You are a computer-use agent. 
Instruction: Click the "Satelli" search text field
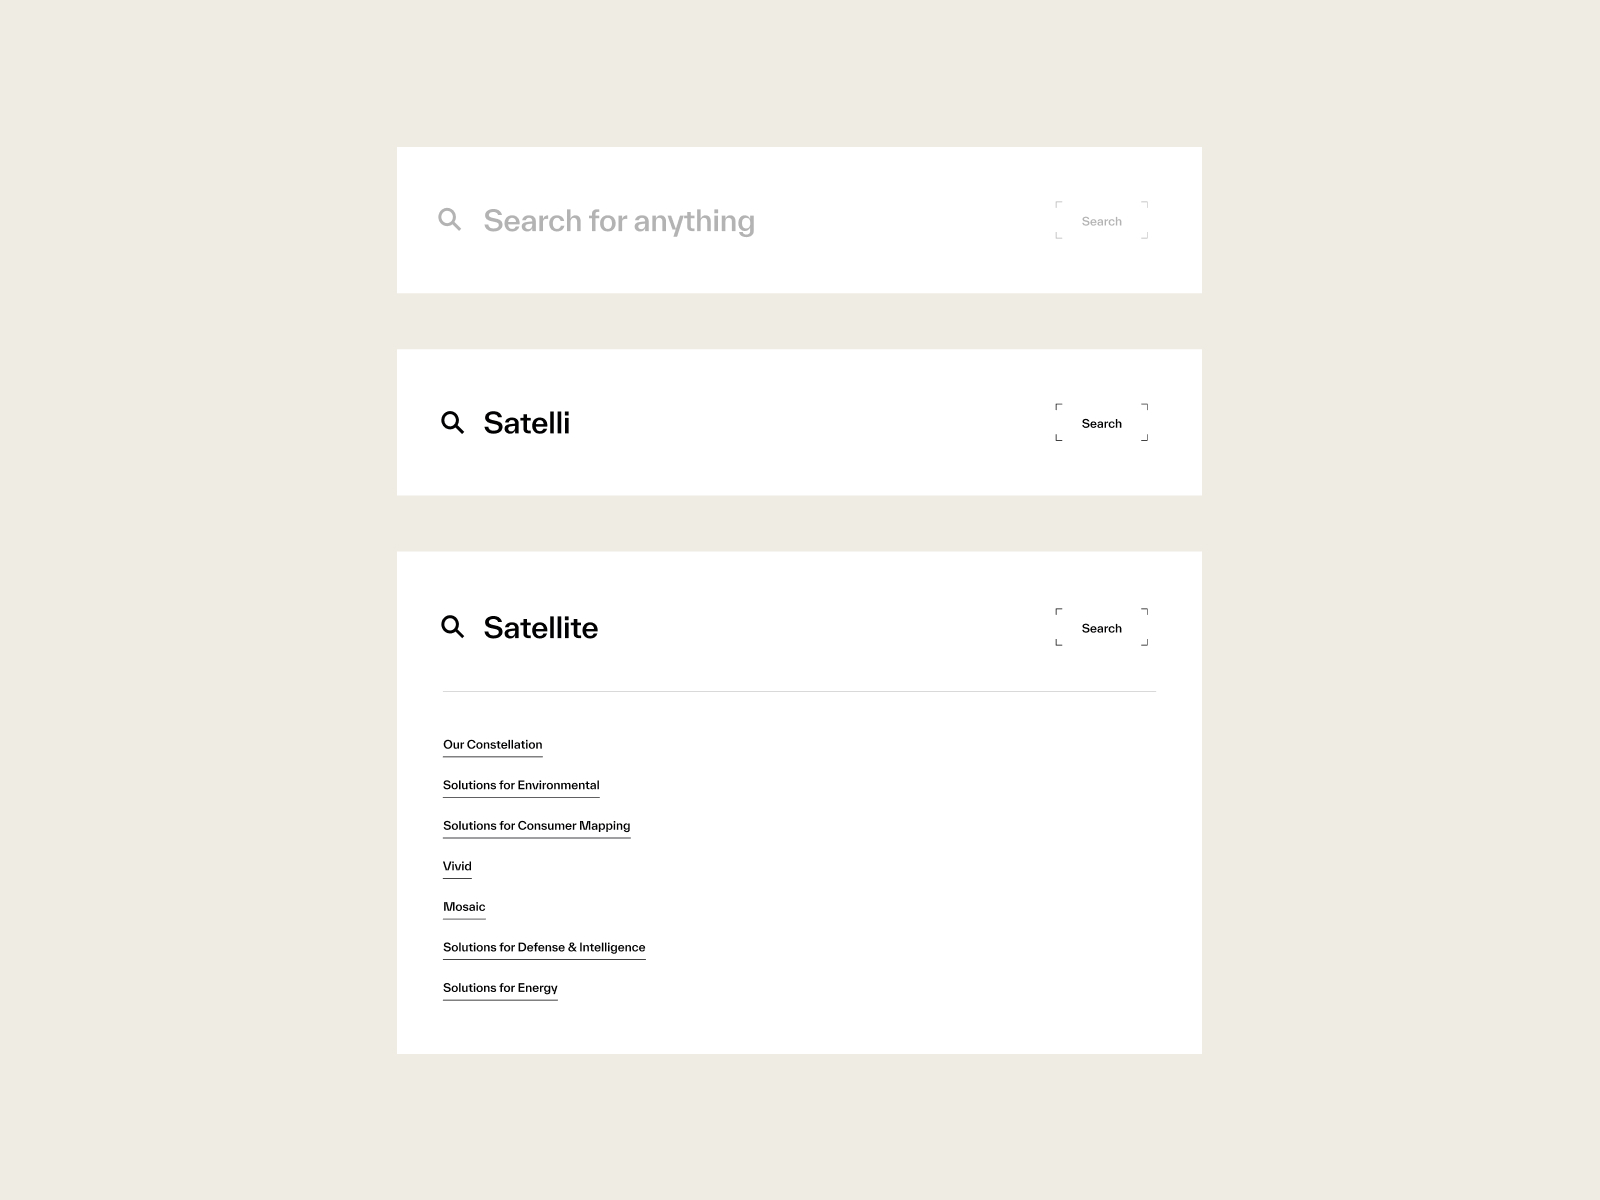point(527,423)
